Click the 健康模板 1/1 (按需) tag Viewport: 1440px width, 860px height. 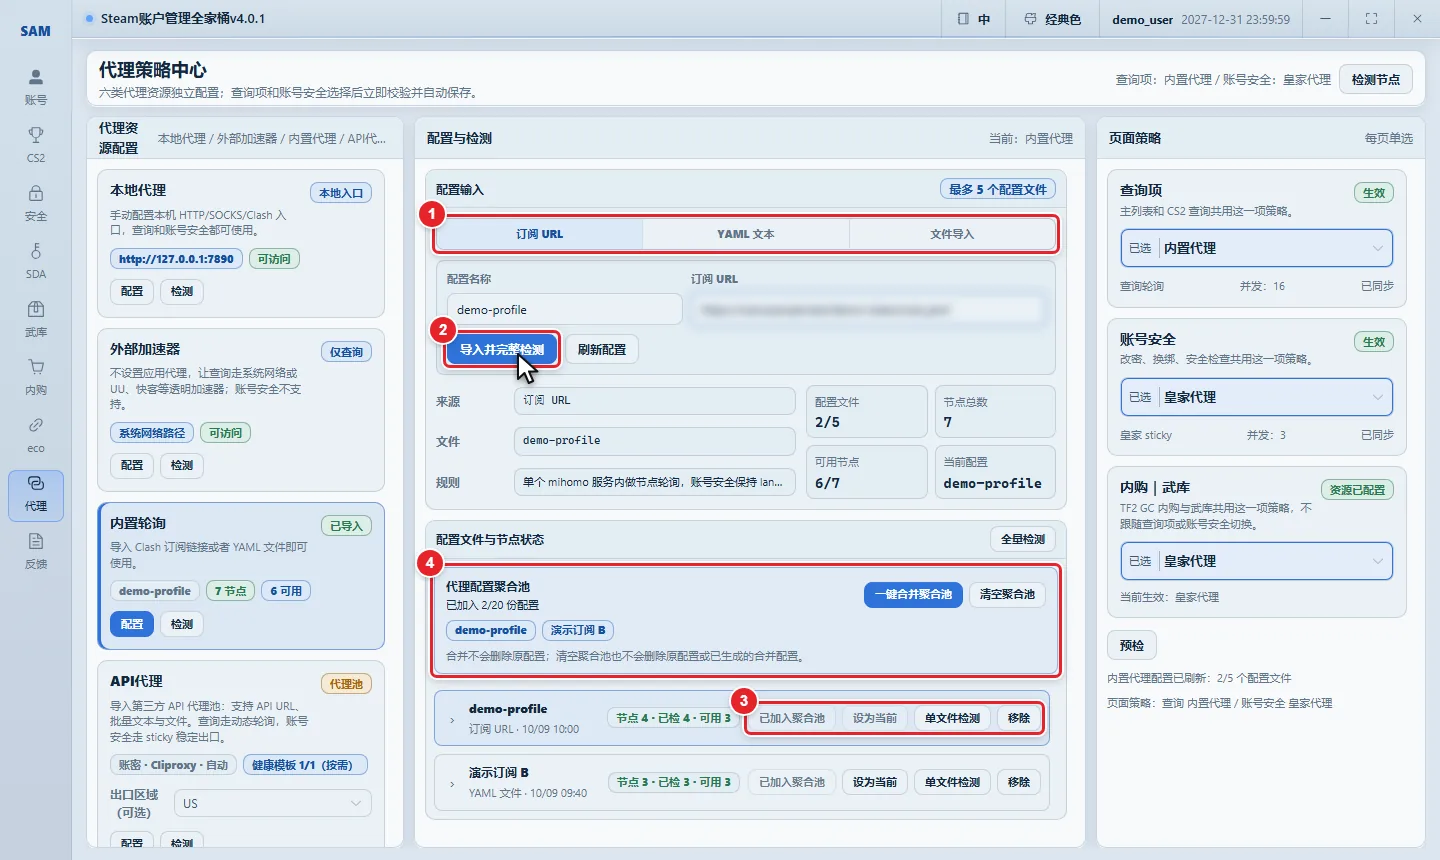click(305, 765)
